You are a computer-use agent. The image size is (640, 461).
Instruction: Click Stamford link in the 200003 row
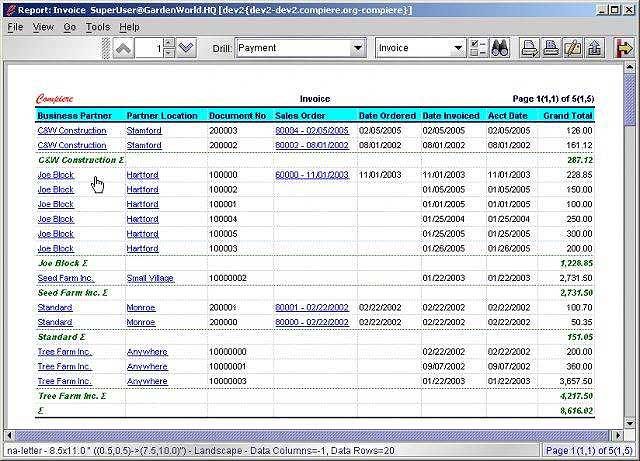pyautogui.click(x=144, y=131)
